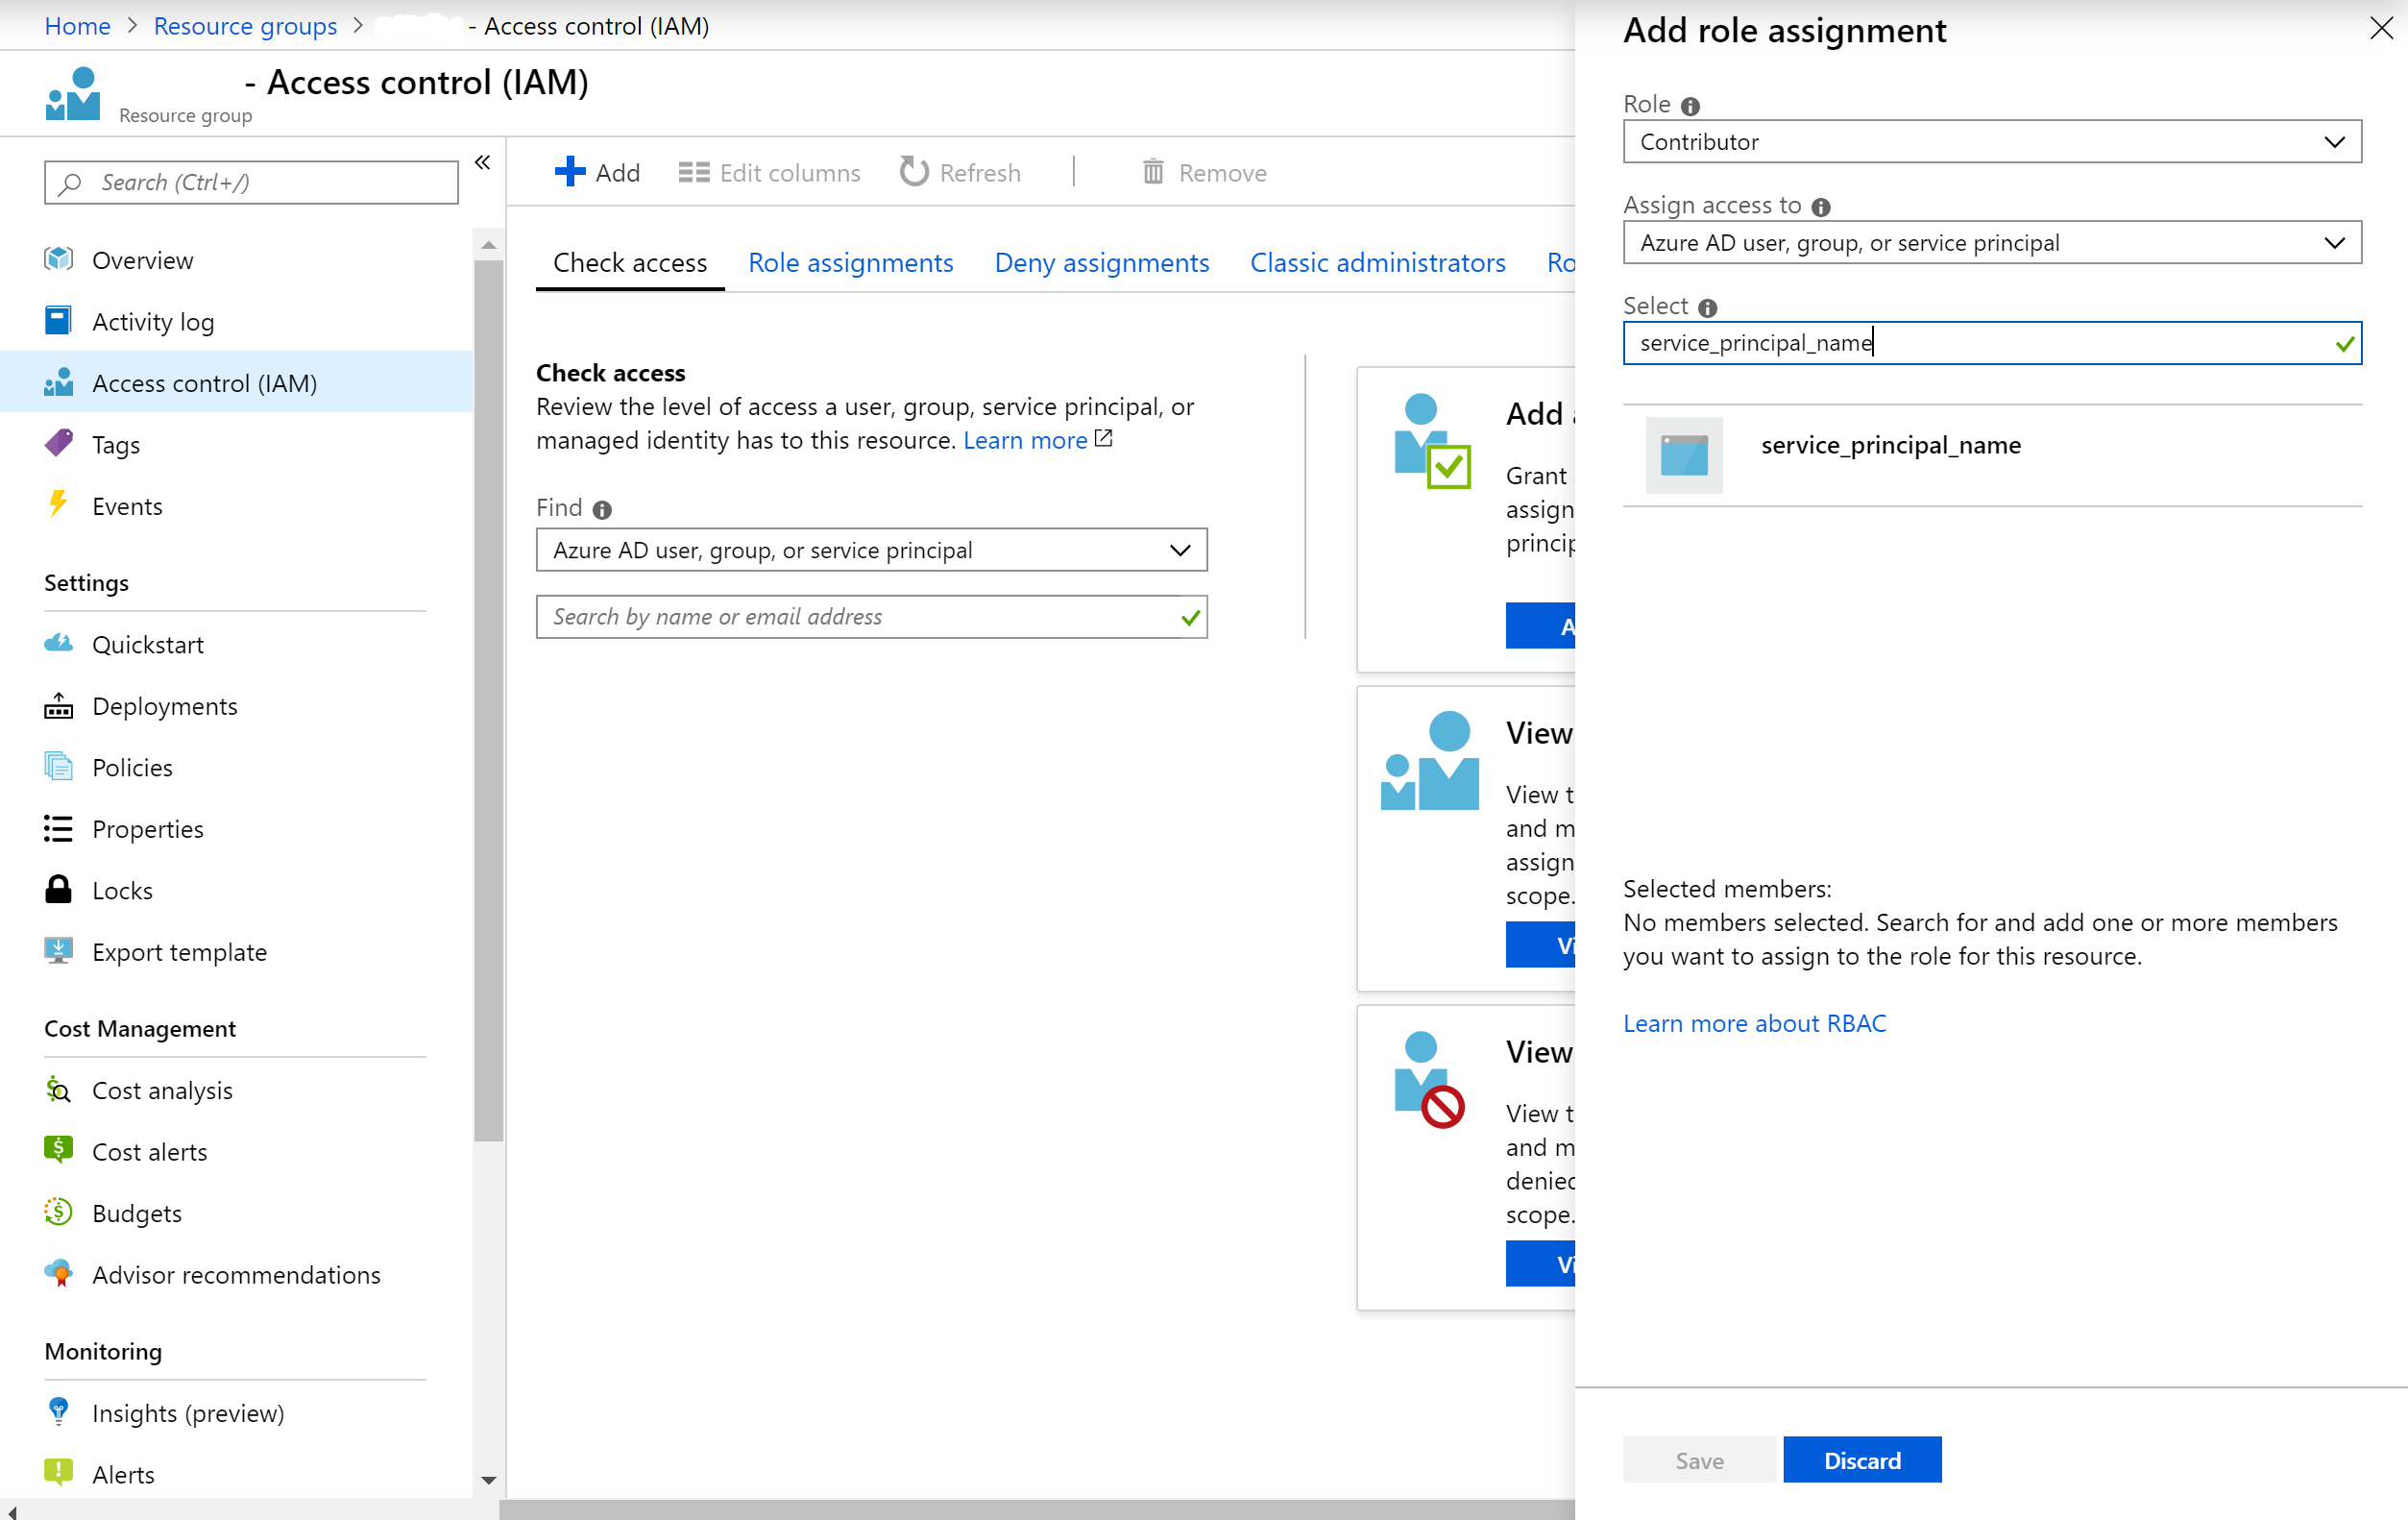Open the Find type dropdown

pos(871,550)
